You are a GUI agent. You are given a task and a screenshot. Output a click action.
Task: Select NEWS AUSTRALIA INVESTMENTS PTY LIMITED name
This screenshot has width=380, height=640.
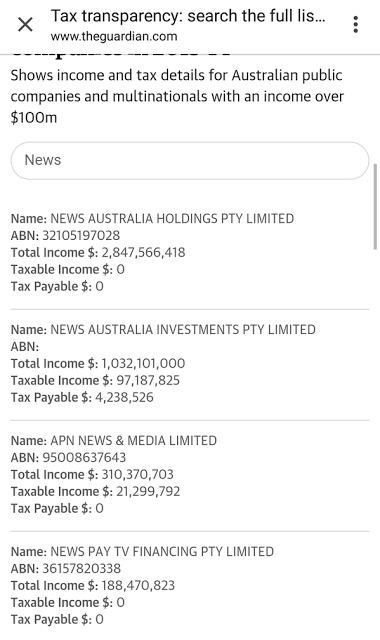point(183,329)
